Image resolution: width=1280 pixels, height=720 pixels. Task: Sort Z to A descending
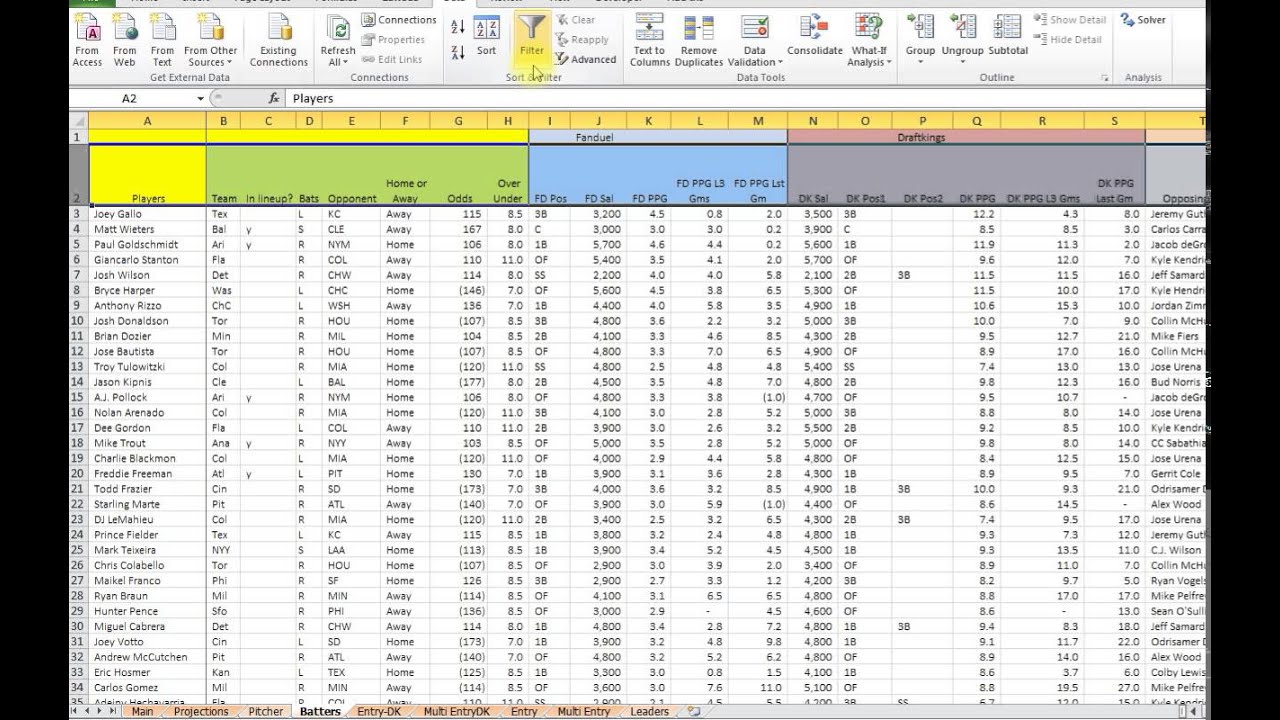458,52
